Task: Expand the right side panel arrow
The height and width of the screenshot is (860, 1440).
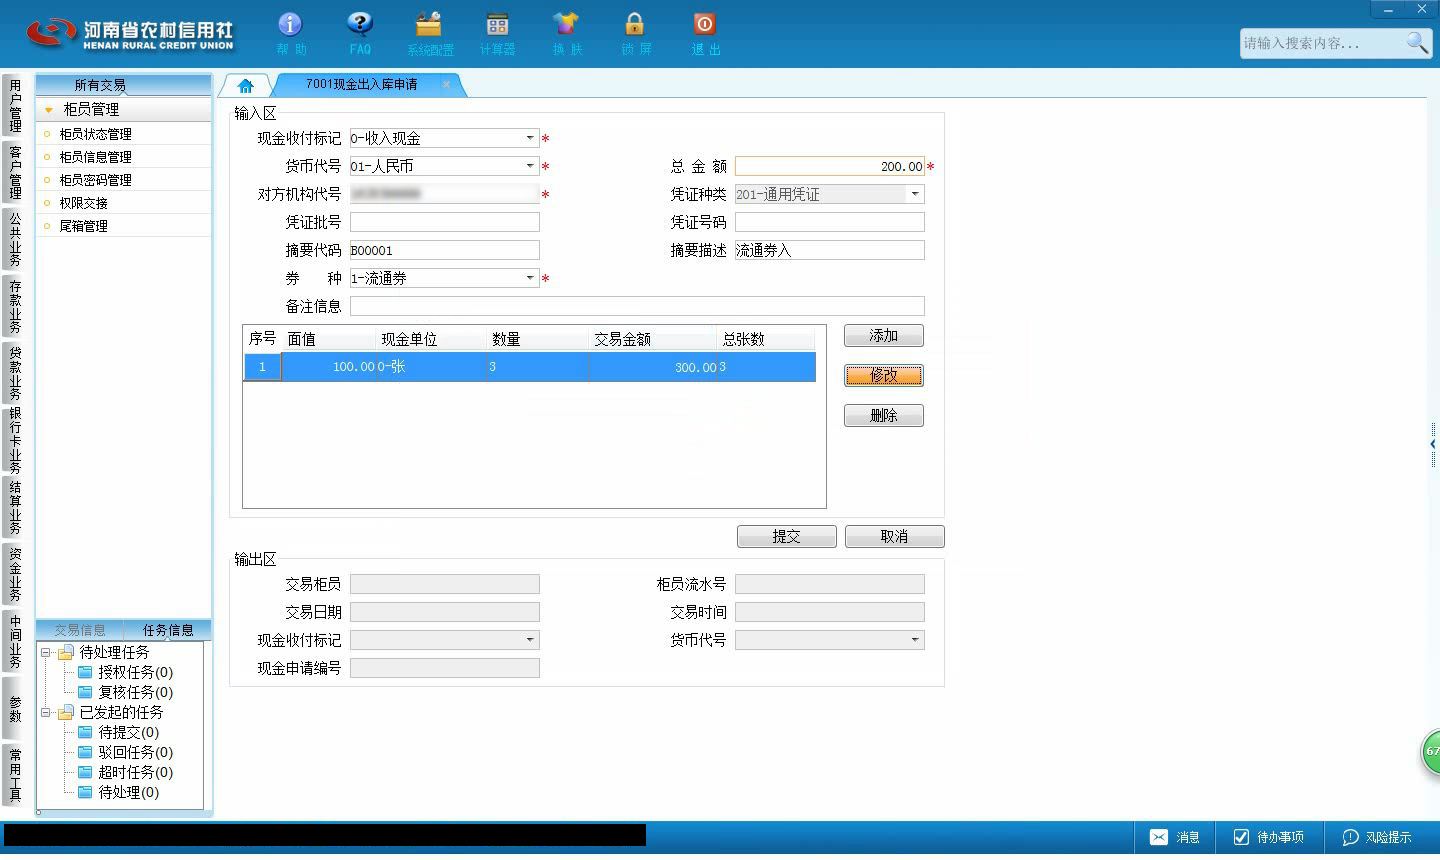Action: pyautogui.click(x=1433, y=443)
